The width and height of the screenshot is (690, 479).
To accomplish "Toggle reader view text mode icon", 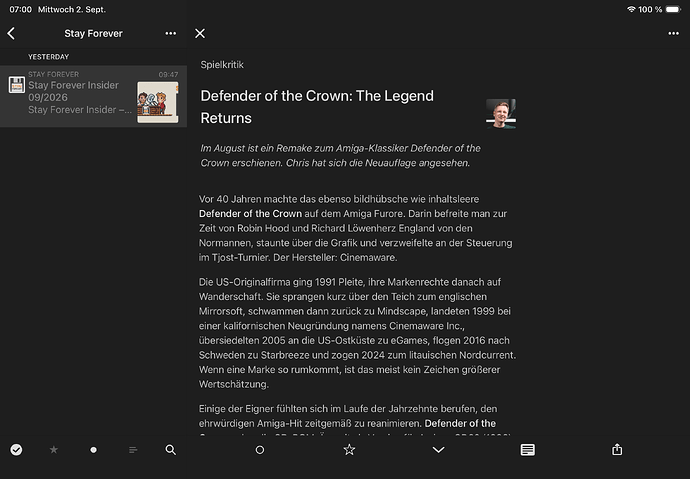I will [x=528, y=450].
